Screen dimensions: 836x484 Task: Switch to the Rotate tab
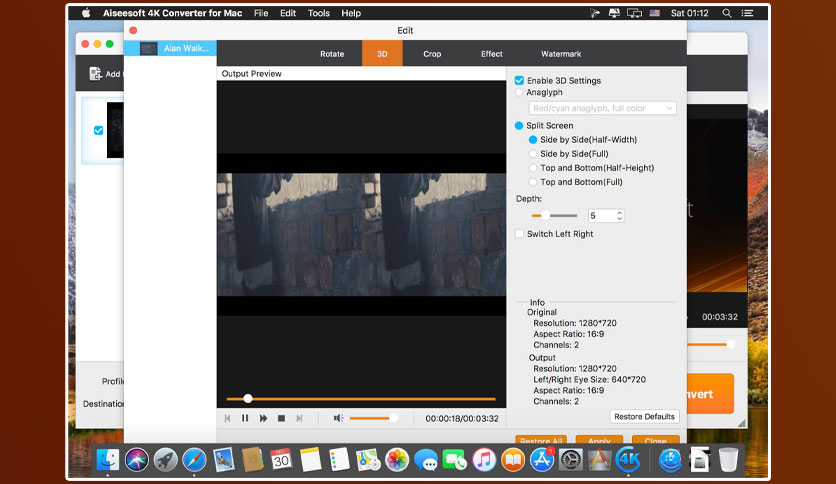(332, 54)
